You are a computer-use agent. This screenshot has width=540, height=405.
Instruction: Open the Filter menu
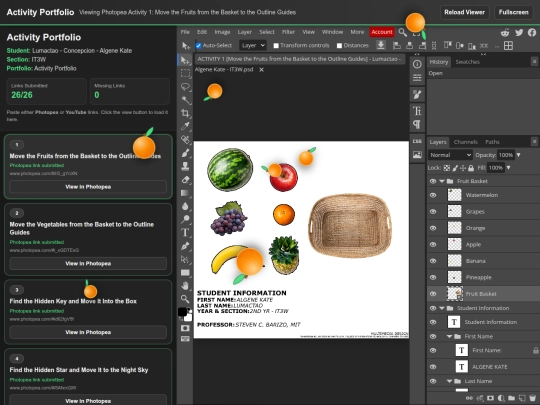(x=288, y=32)
